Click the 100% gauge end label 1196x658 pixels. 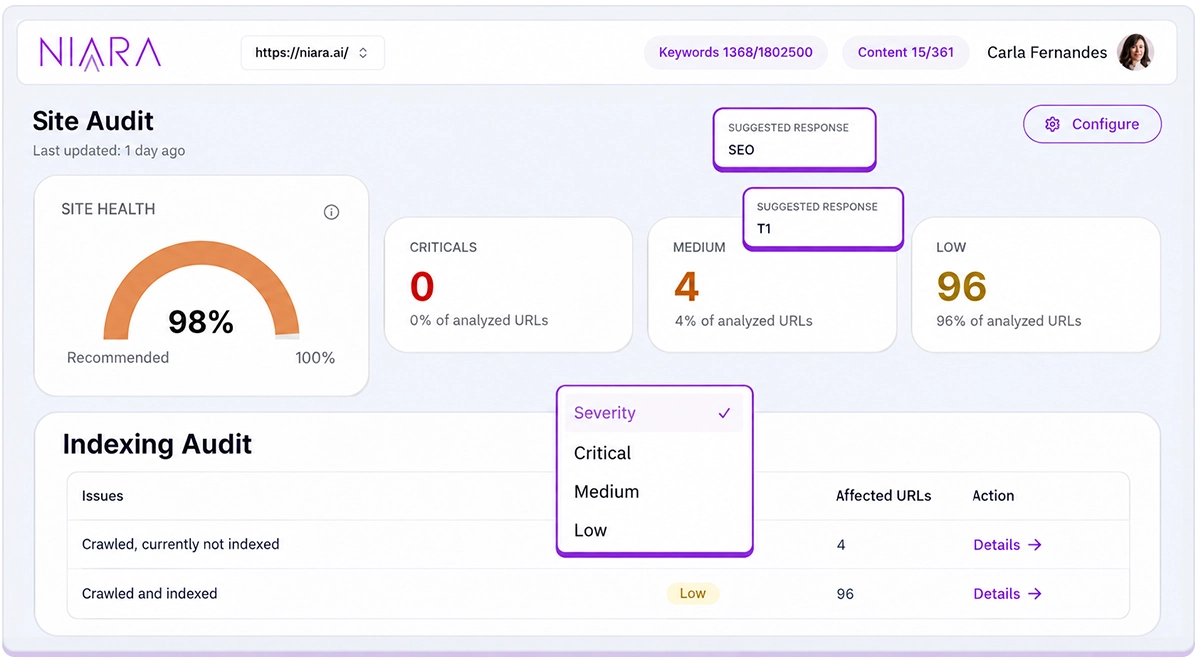click(x=315, y=358)
